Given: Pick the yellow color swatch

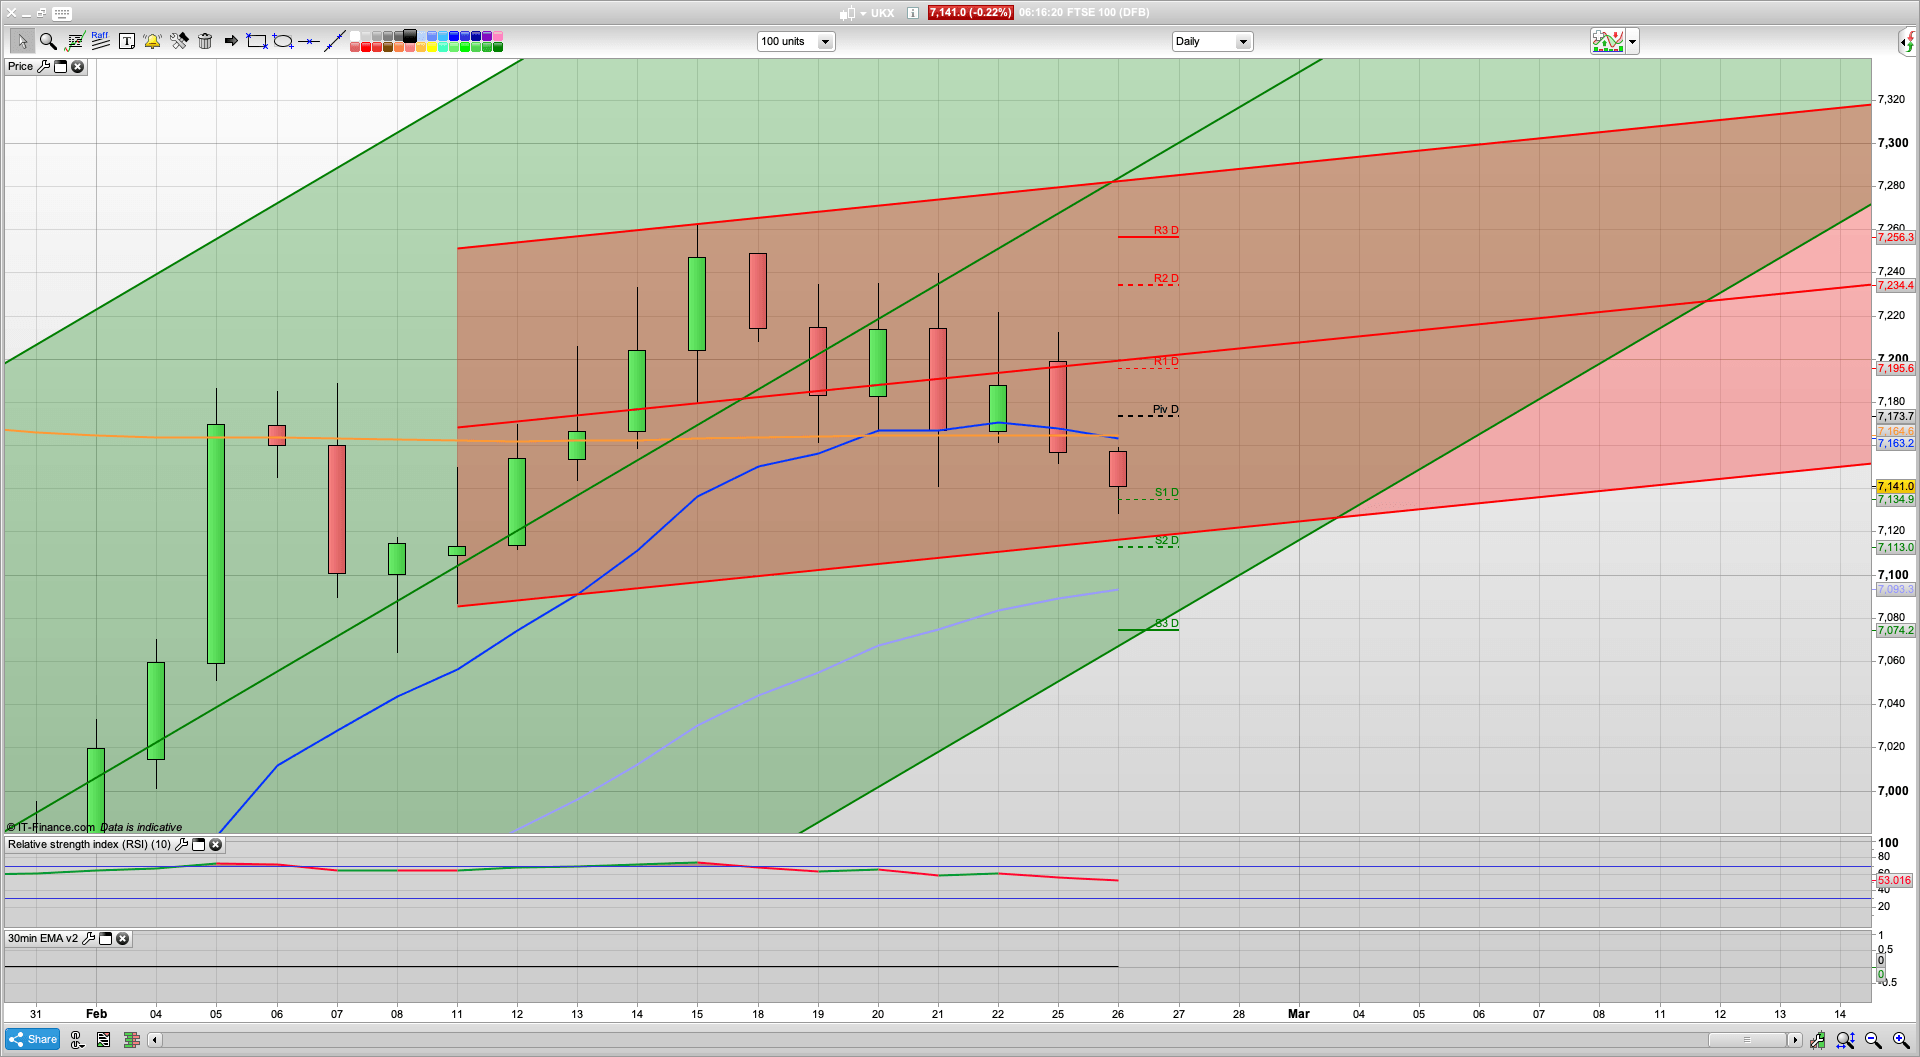Looking at the screenshot, I should pyautogui.click(x=432, y=47).
